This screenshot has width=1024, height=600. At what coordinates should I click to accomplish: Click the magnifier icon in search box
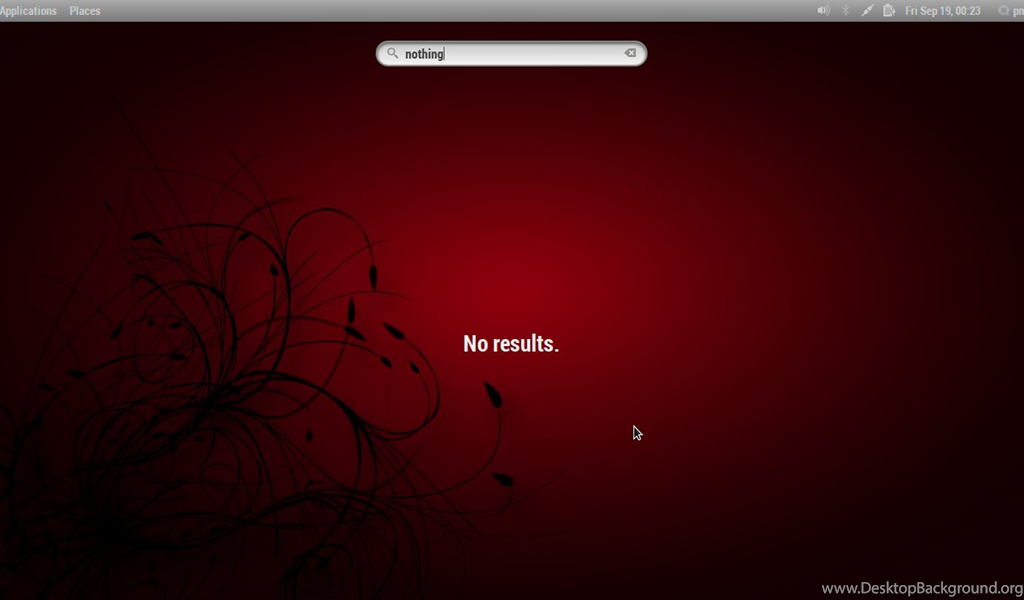(393, 54)
